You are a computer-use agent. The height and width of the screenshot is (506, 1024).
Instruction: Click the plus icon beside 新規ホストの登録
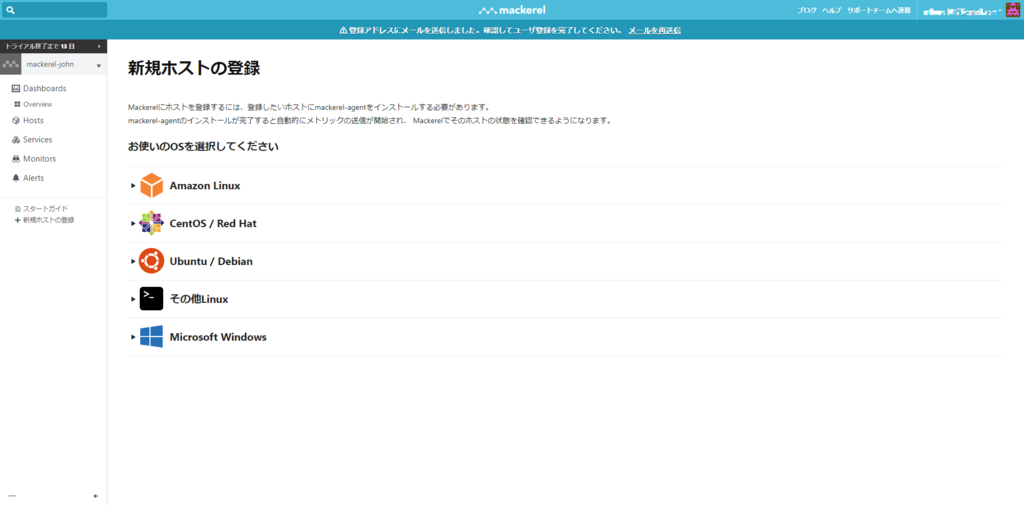click(18, 221)
